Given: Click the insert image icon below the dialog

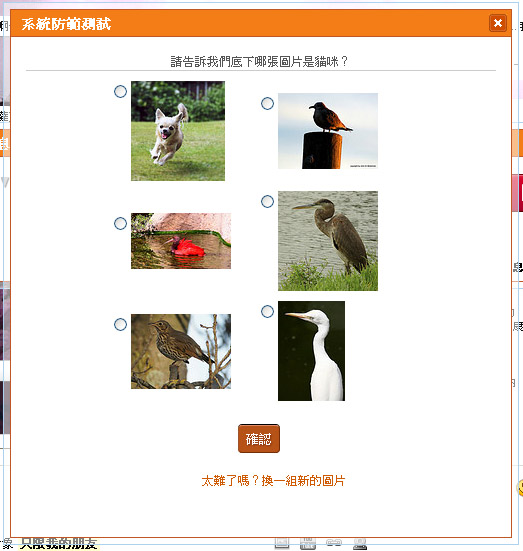Looking at the screenshot, I should 282,544.
